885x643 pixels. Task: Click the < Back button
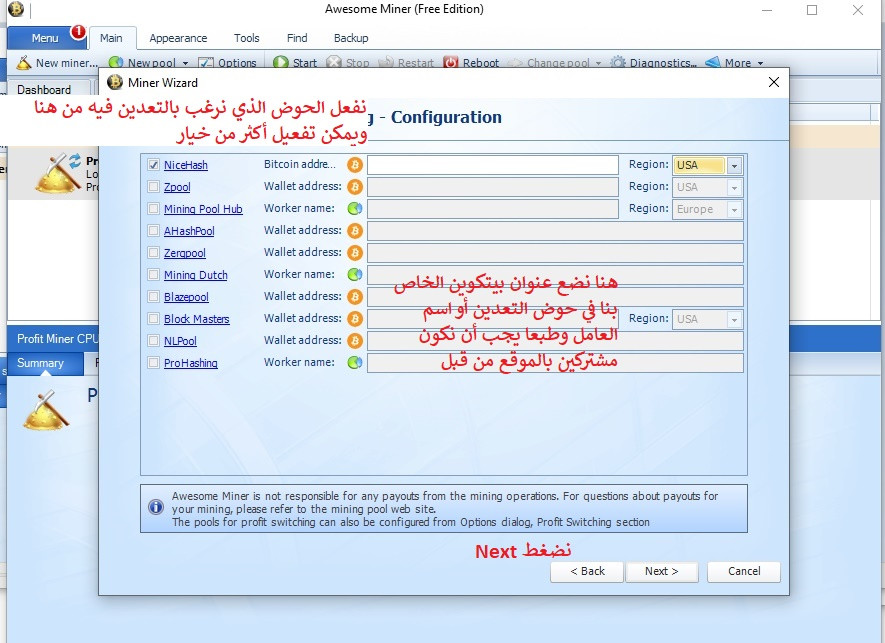click(587, 571)
